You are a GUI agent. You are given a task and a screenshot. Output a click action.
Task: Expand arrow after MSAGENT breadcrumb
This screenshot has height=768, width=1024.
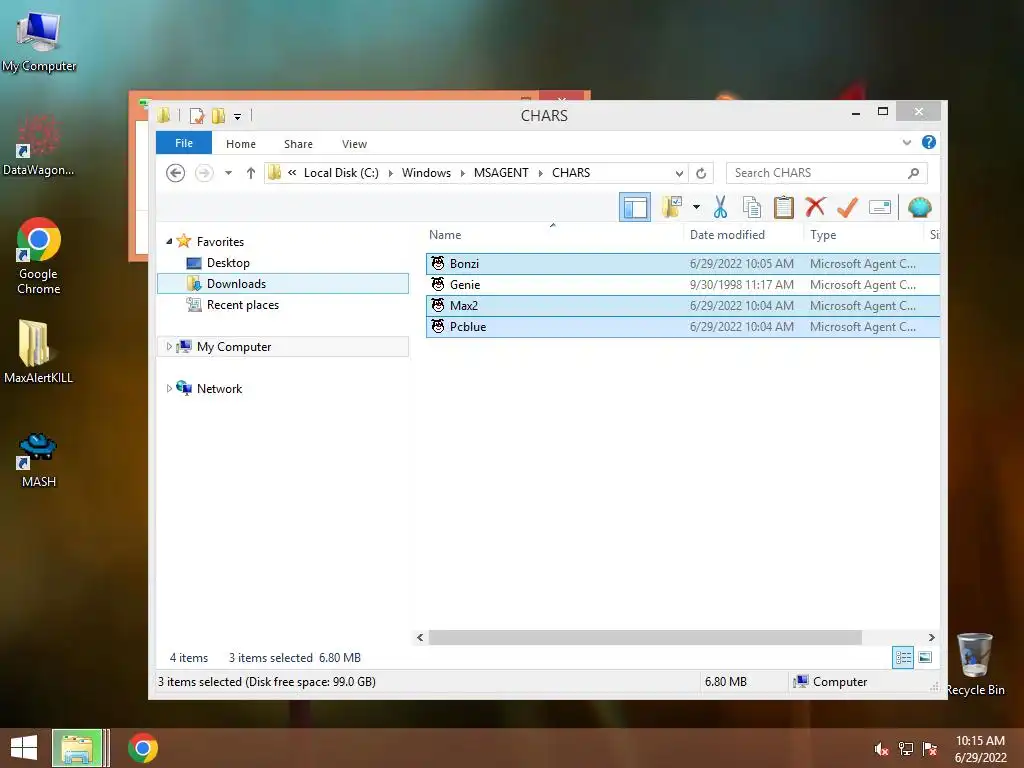coord(541,173)
